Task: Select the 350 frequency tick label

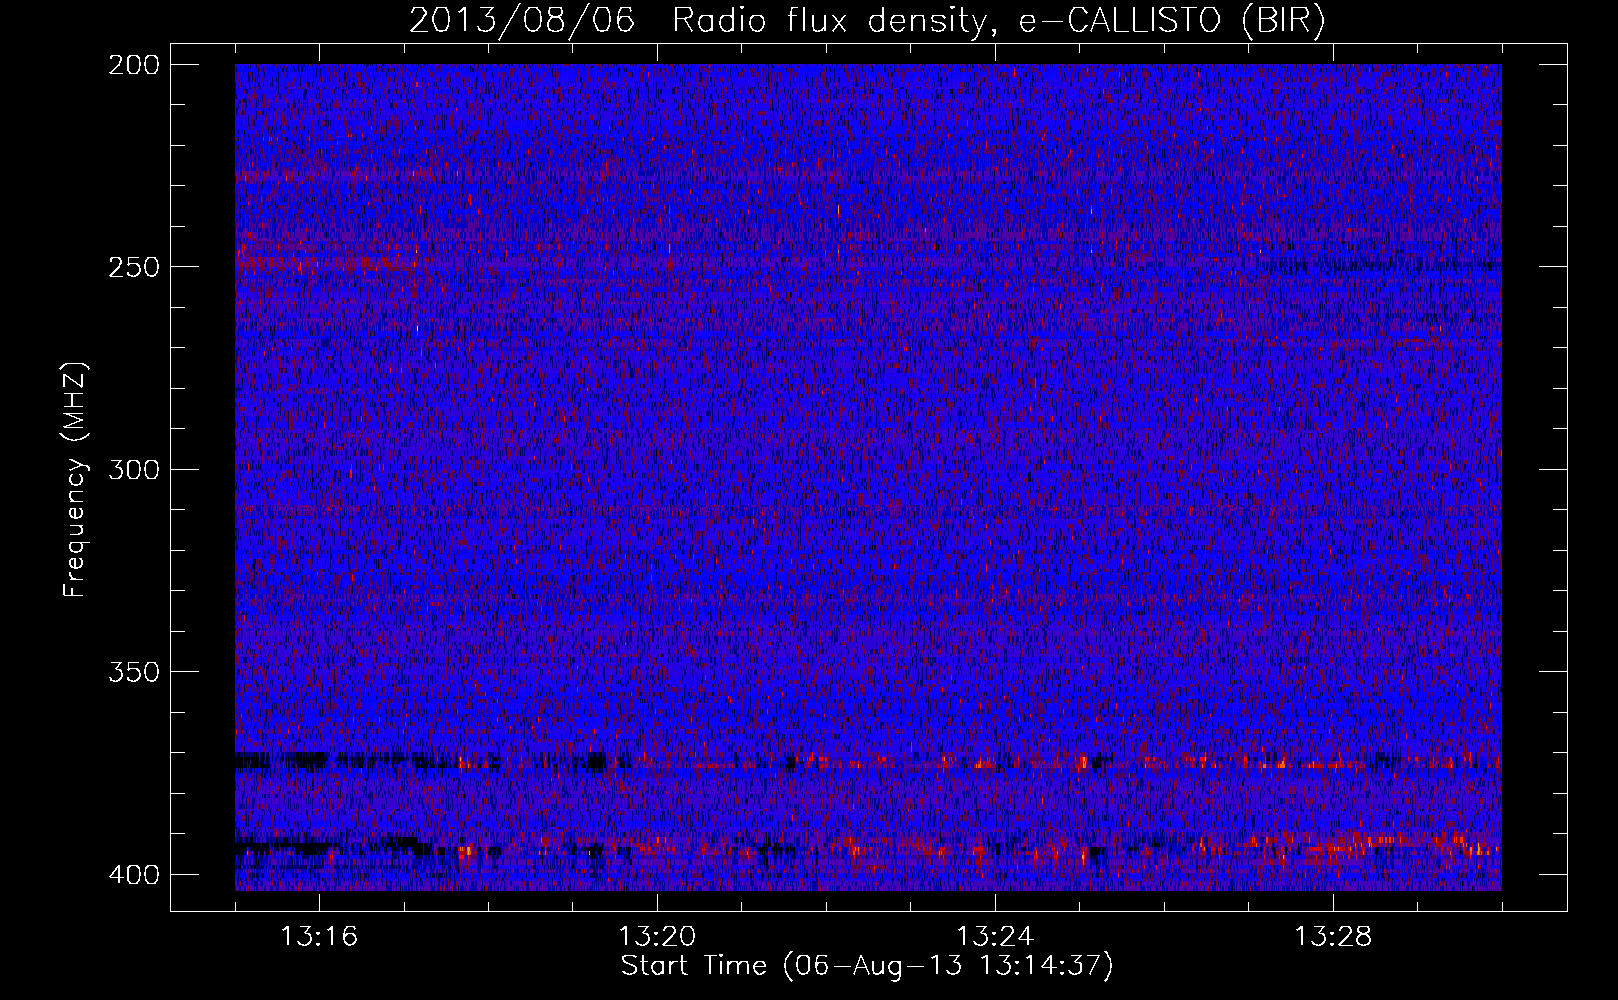Action: tap(133, 671)
